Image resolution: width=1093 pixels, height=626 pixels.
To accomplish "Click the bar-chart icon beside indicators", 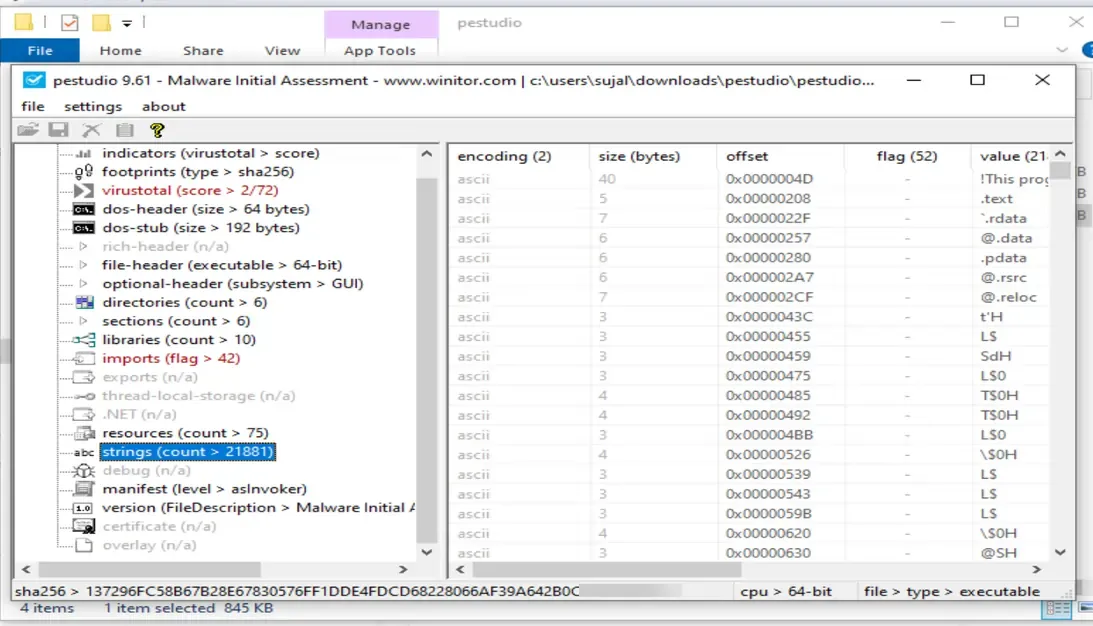I will (x=85, y=152).
